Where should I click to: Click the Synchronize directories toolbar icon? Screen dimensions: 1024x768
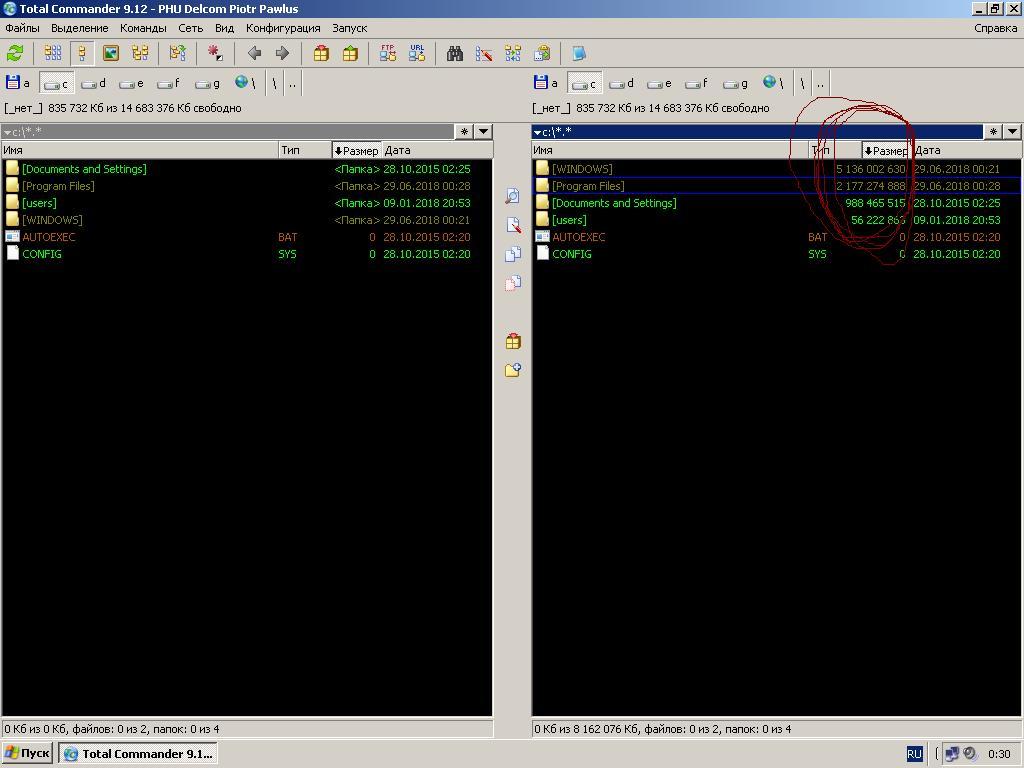pos(513,54)
